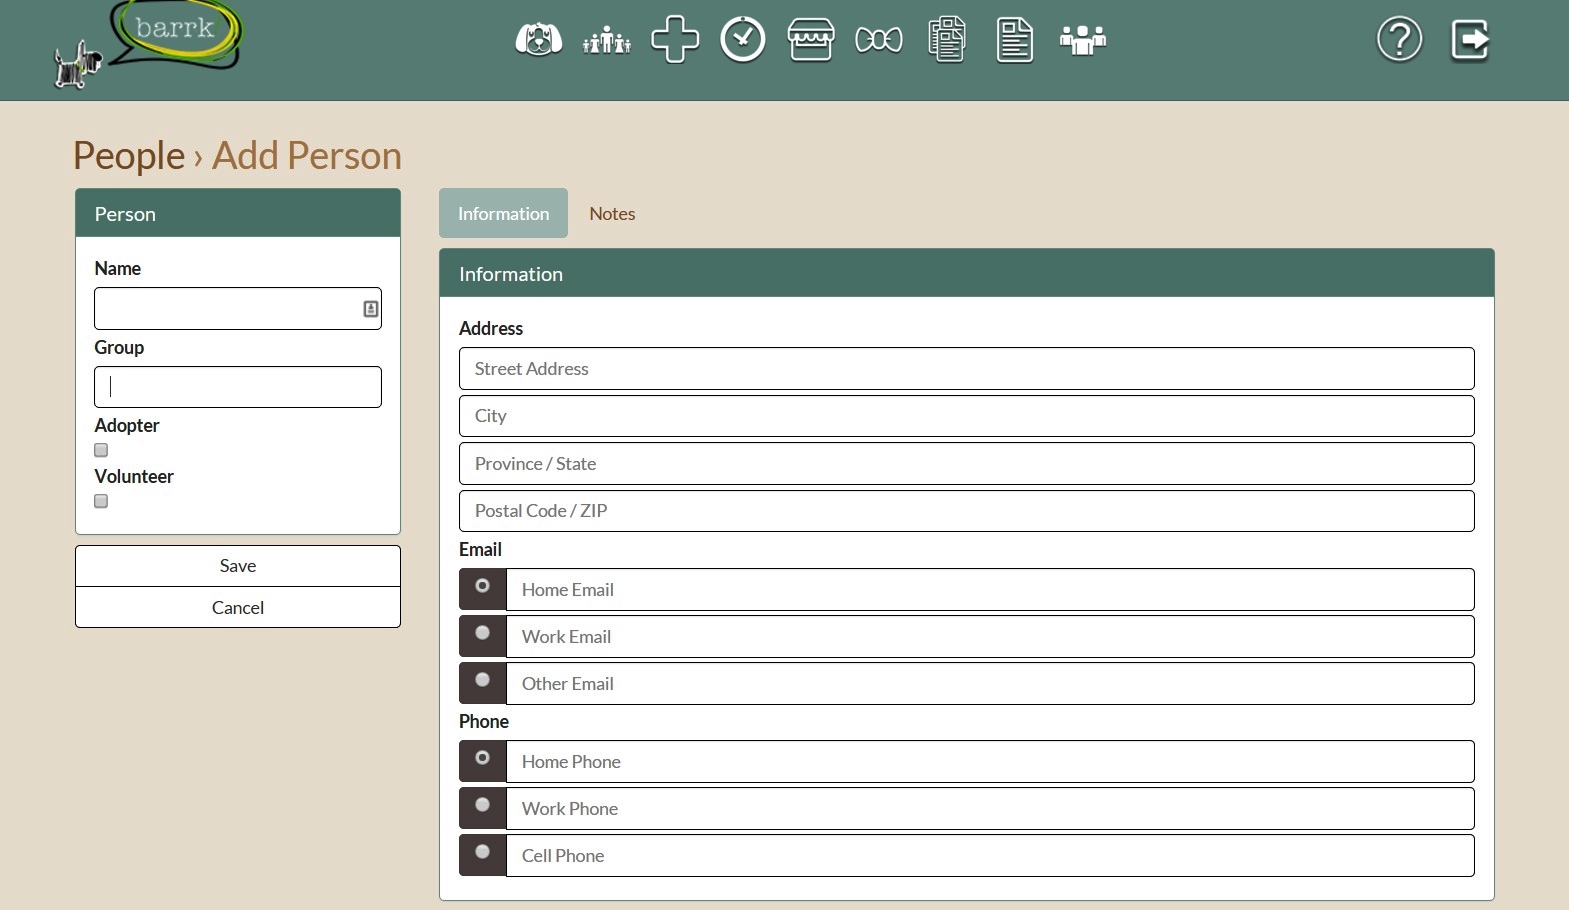Click the barrk logo
1569x910 pixels.
[148, 44]
